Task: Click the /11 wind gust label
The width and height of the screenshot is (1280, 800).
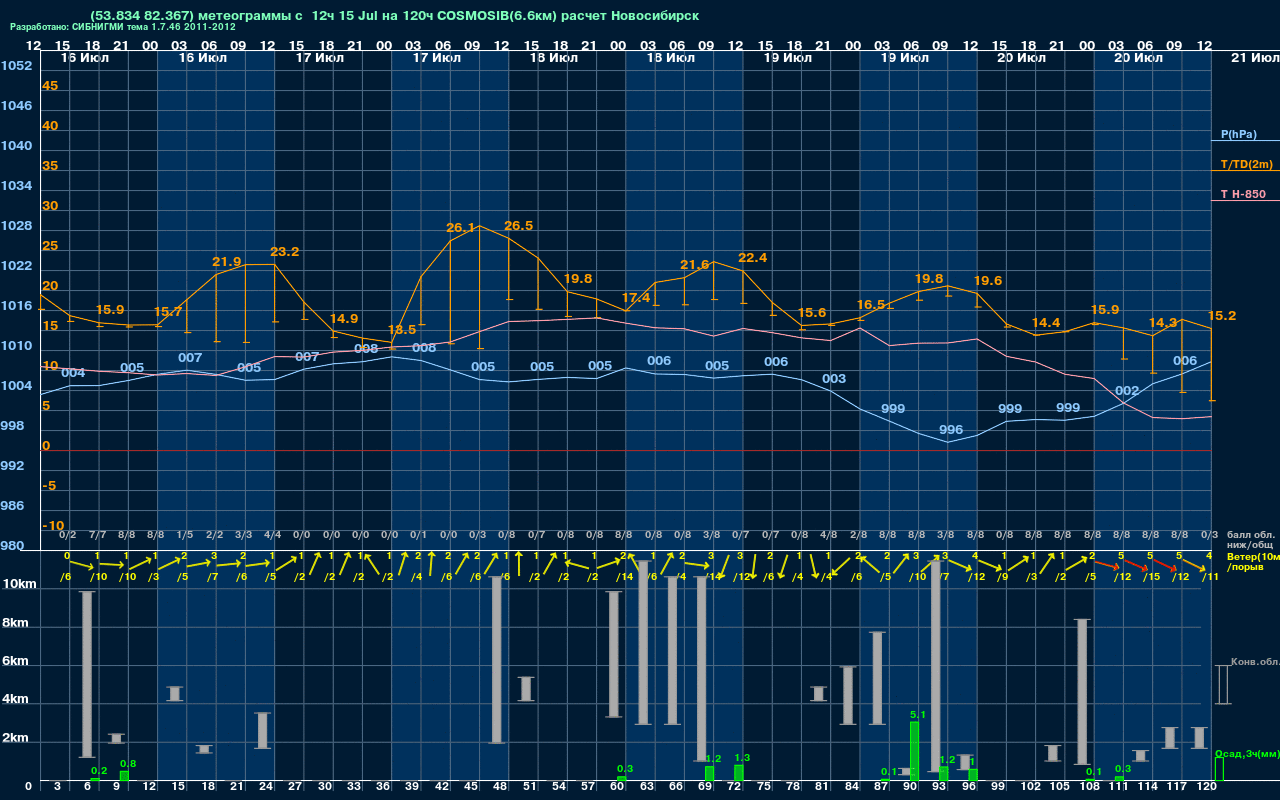Action: [1211, 577]
